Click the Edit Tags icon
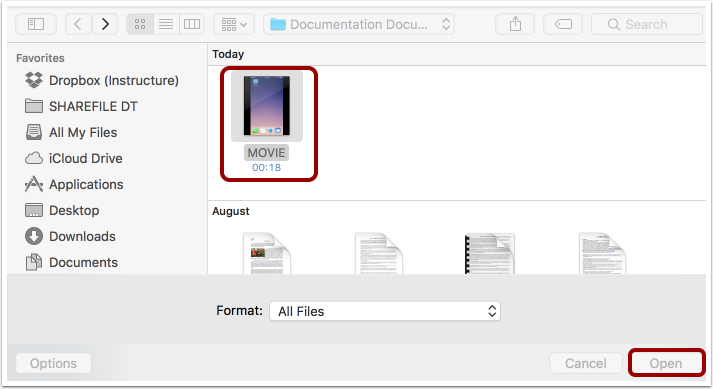The image size is (713, 389). 563,24
